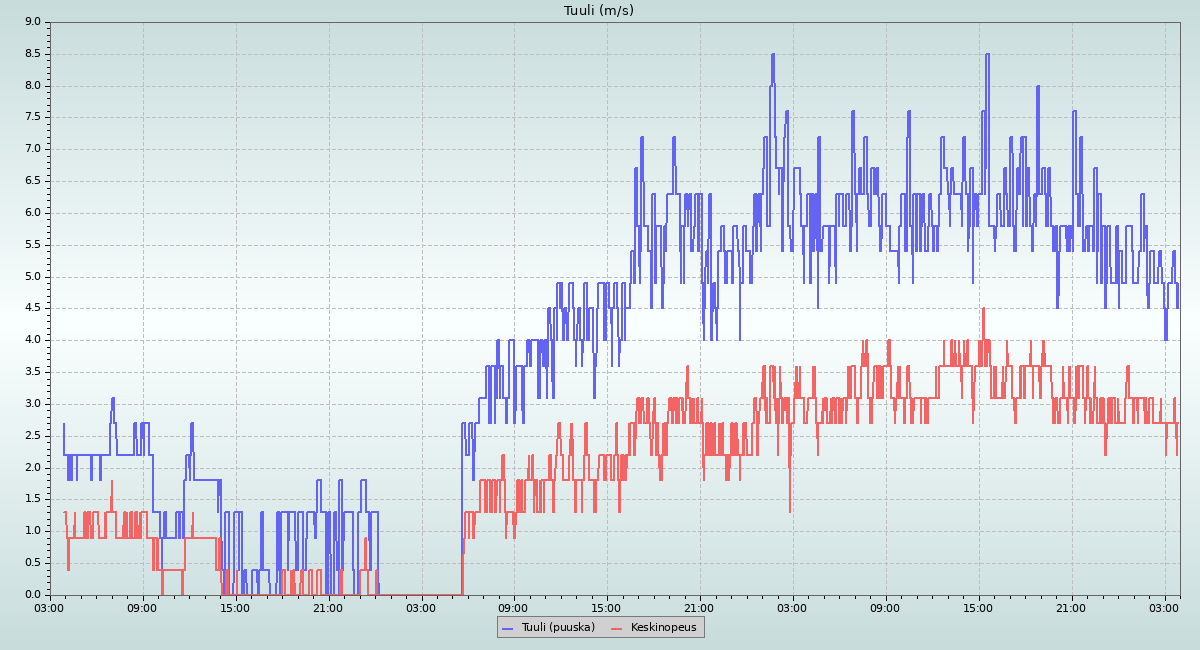Select the 2.0 value on the y-axis
1200x650 pixels.
(32, 468)
